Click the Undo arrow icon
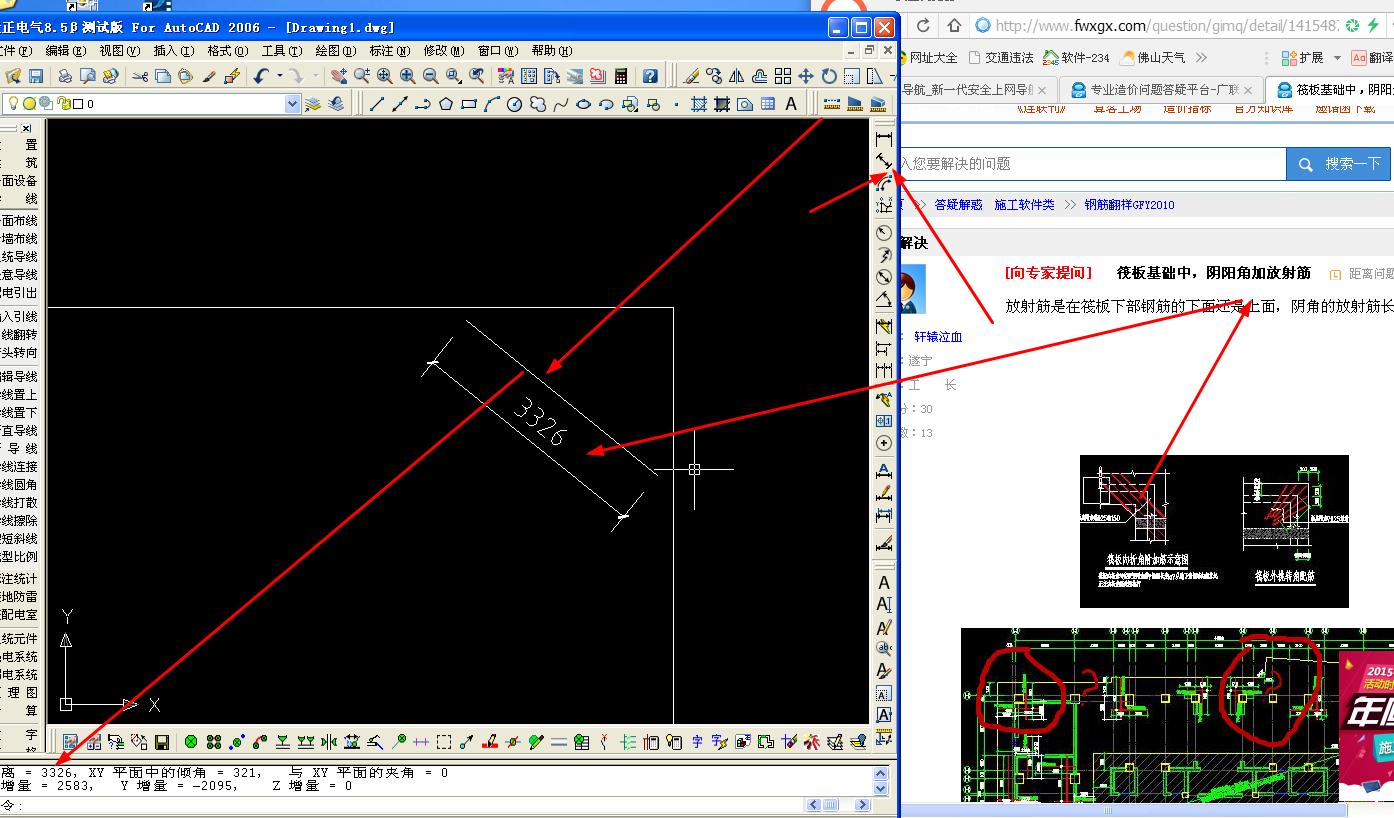The image size is (1394, 818). point(261,76)
